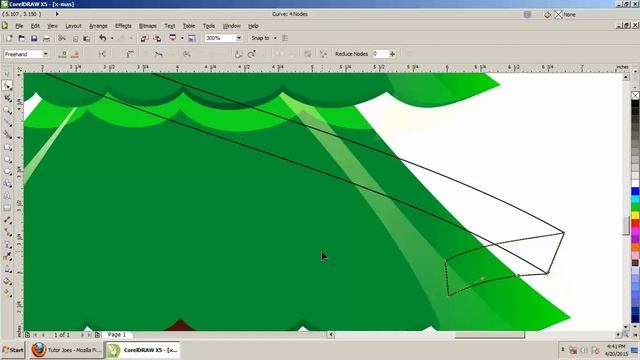This screenshot has width=640, height=360.
Task: Delete selected node with Delete Nodes icon
Action: click(x=75, y=54)
